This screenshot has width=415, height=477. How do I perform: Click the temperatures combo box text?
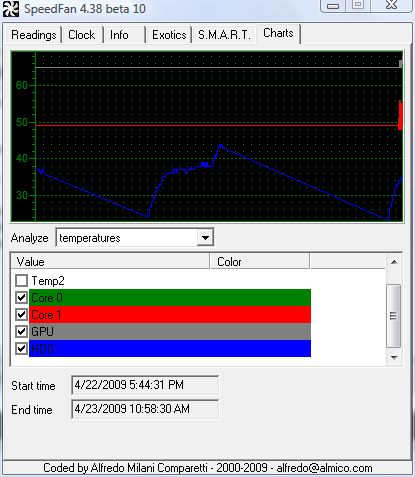(x=90, y=238)
